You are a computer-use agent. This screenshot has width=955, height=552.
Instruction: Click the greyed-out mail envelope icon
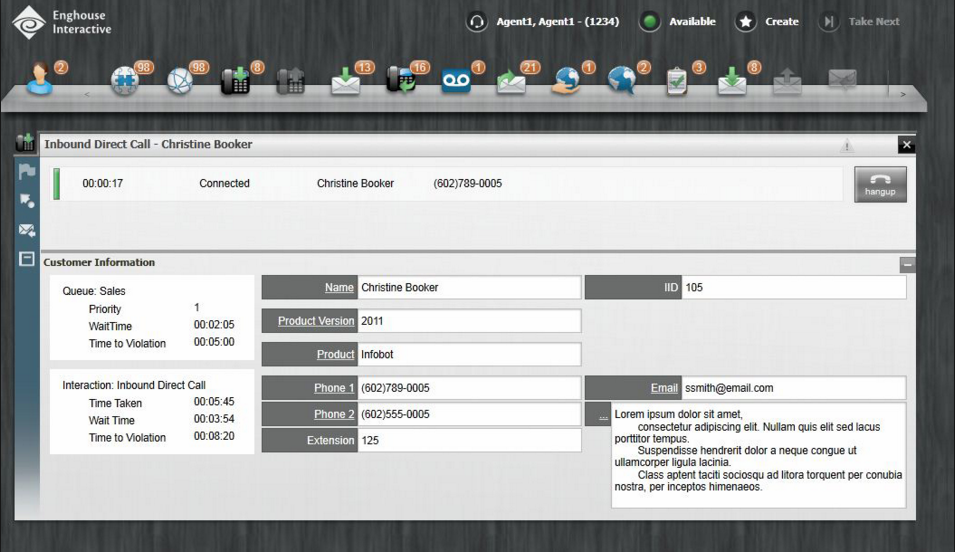pyautogui.click(x=843, y=79)
